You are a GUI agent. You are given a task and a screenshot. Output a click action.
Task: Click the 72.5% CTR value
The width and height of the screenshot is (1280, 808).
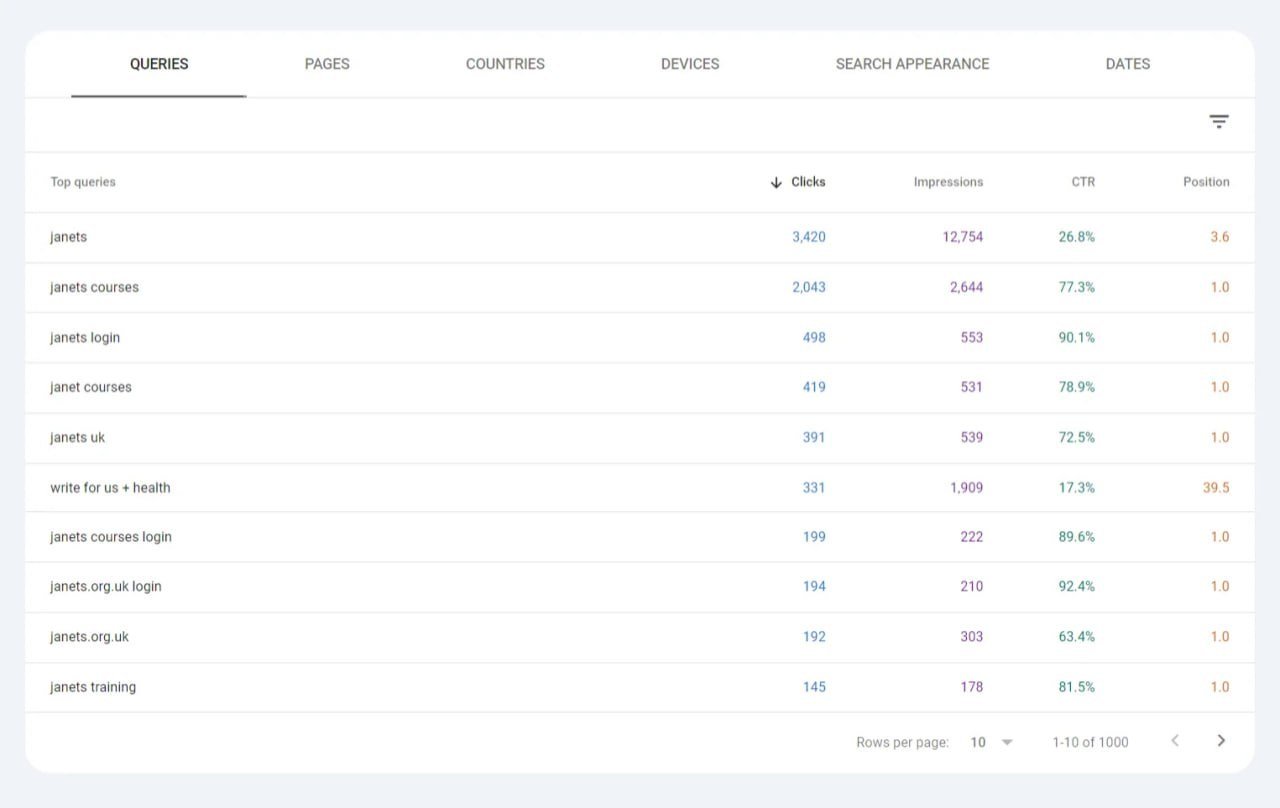click(x=1077, y=437)
